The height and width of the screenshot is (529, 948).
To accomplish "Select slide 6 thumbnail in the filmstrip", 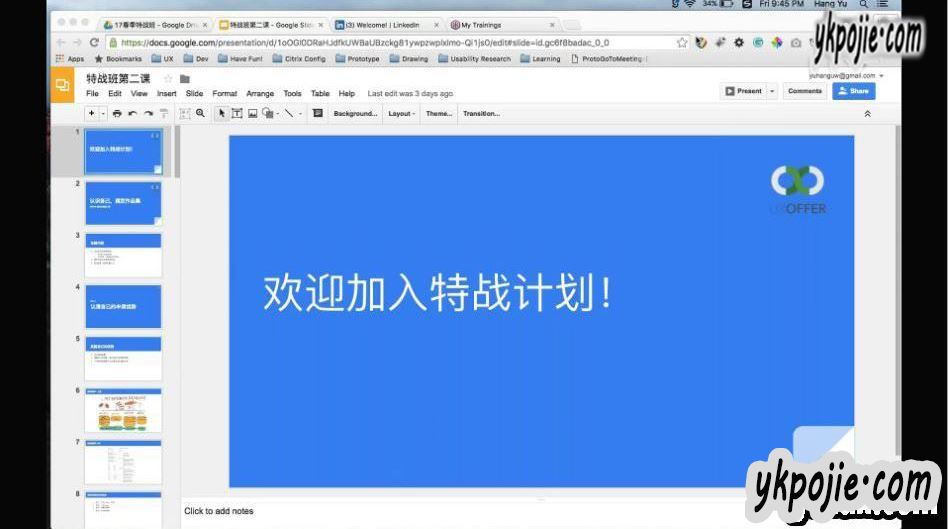I will pos(123,410).
